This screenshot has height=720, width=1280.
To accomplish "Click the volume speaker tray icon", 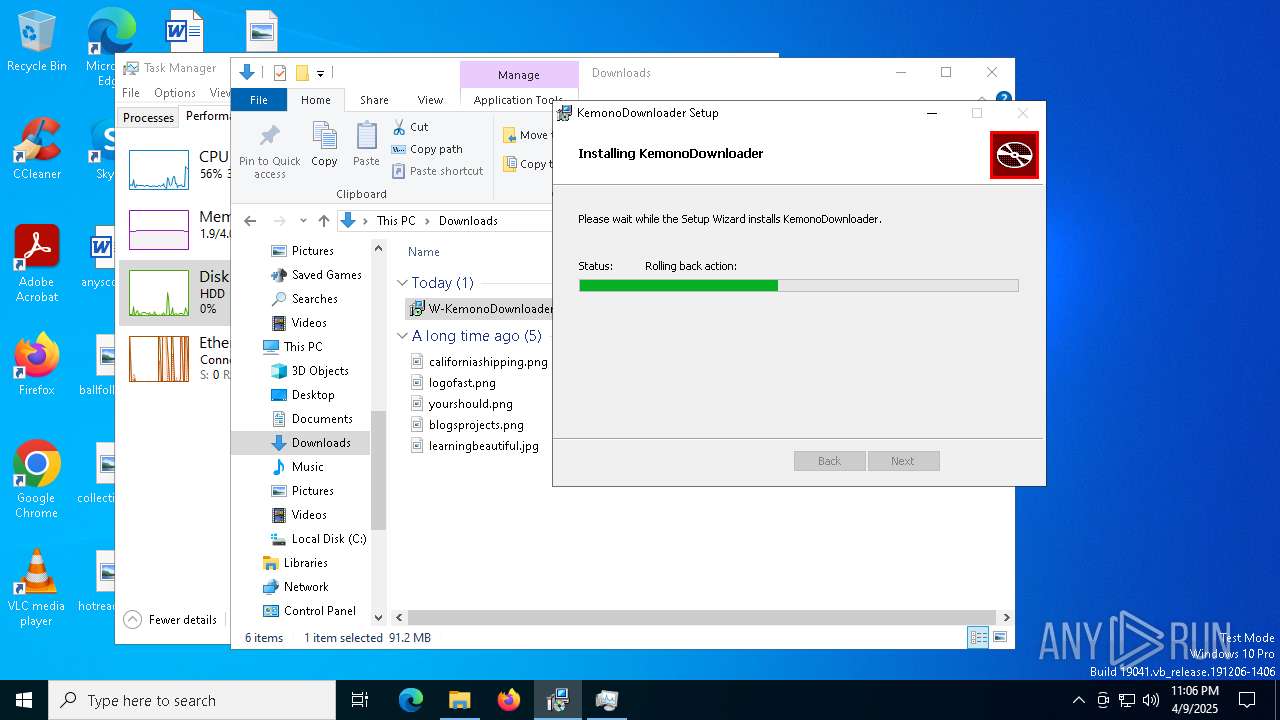I will point(1151,700).
